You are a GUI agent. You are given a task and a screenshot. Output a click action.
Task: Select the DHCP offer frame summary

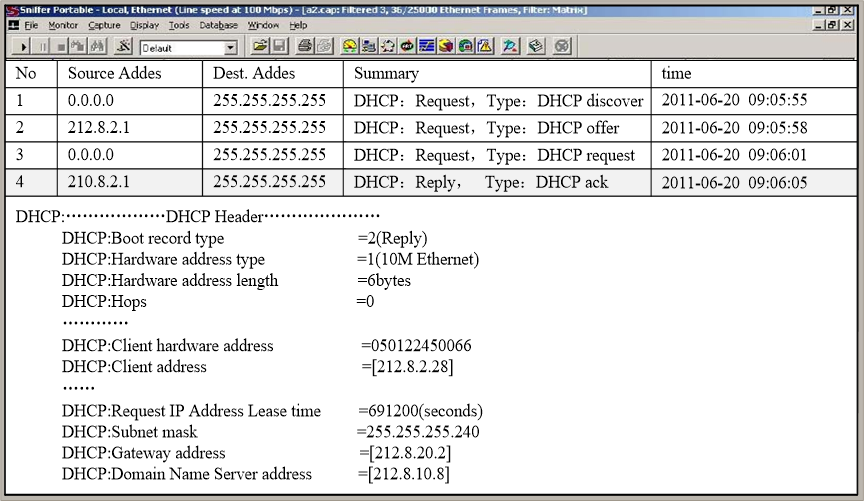click(x=486, y=128)
